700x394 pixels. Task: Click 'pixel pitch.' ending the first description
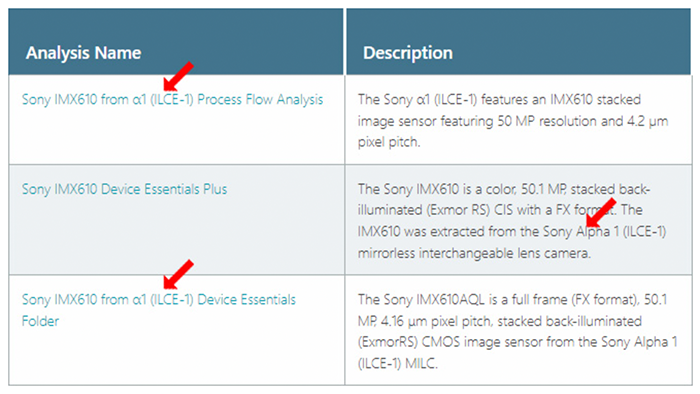pos(389,142)
